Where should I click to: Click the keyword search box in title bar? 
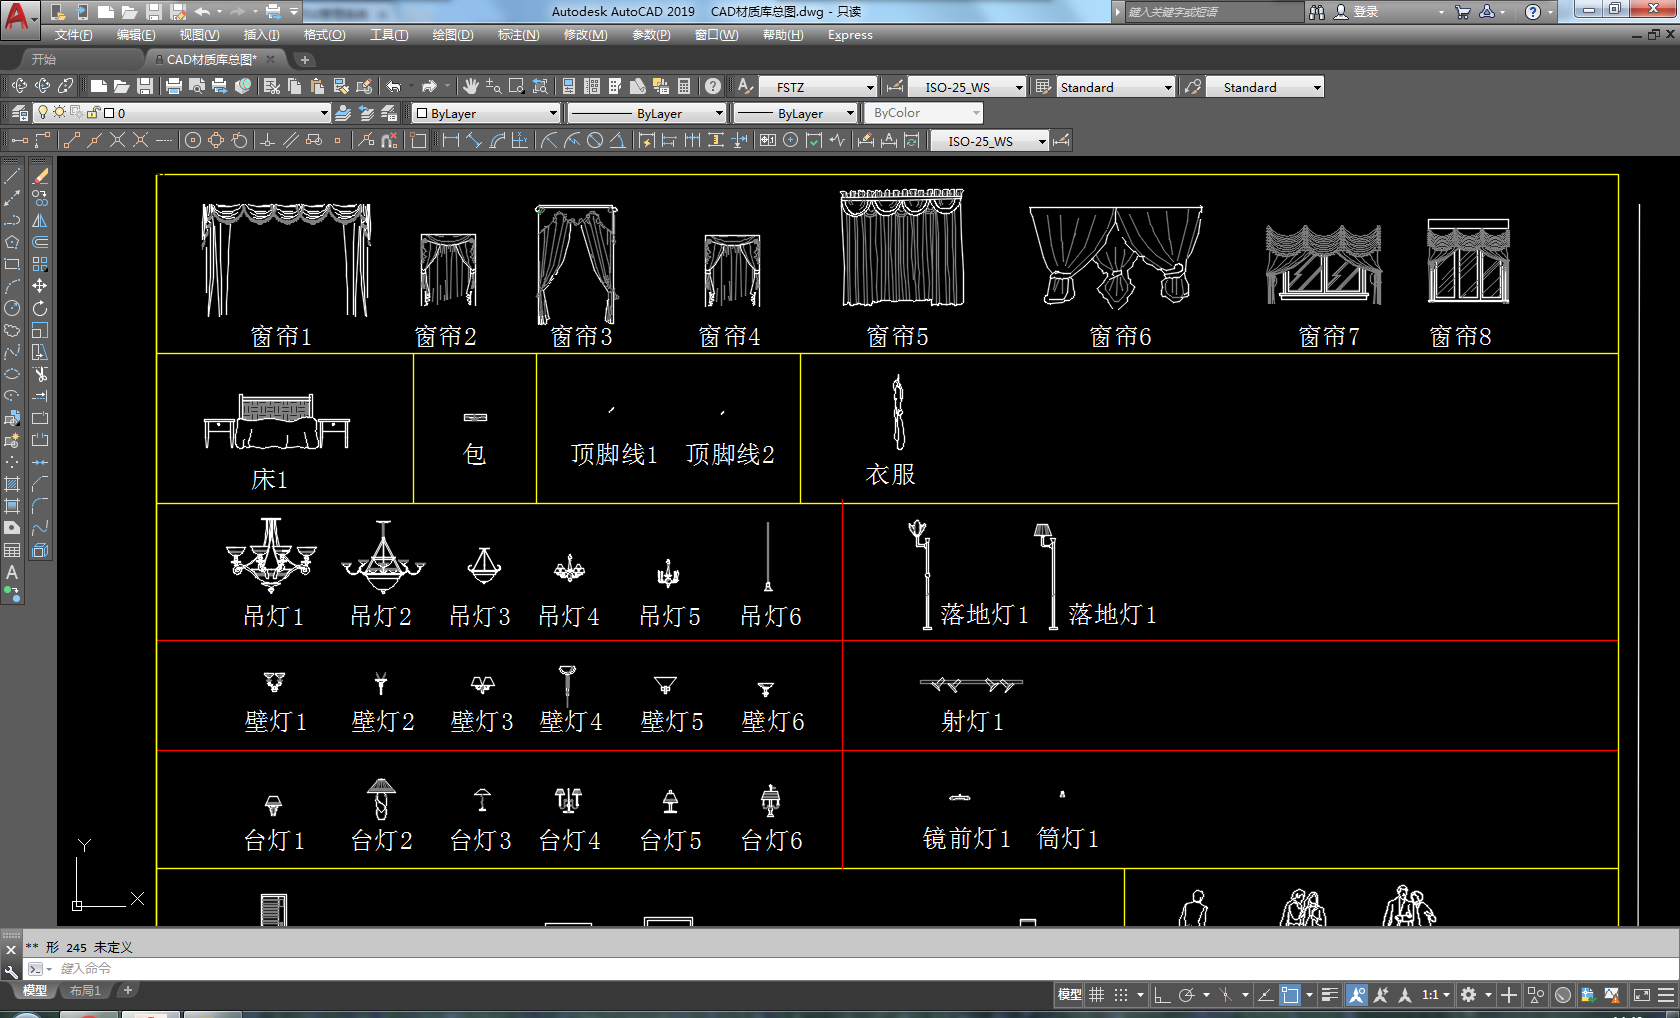pos(1215,12)
